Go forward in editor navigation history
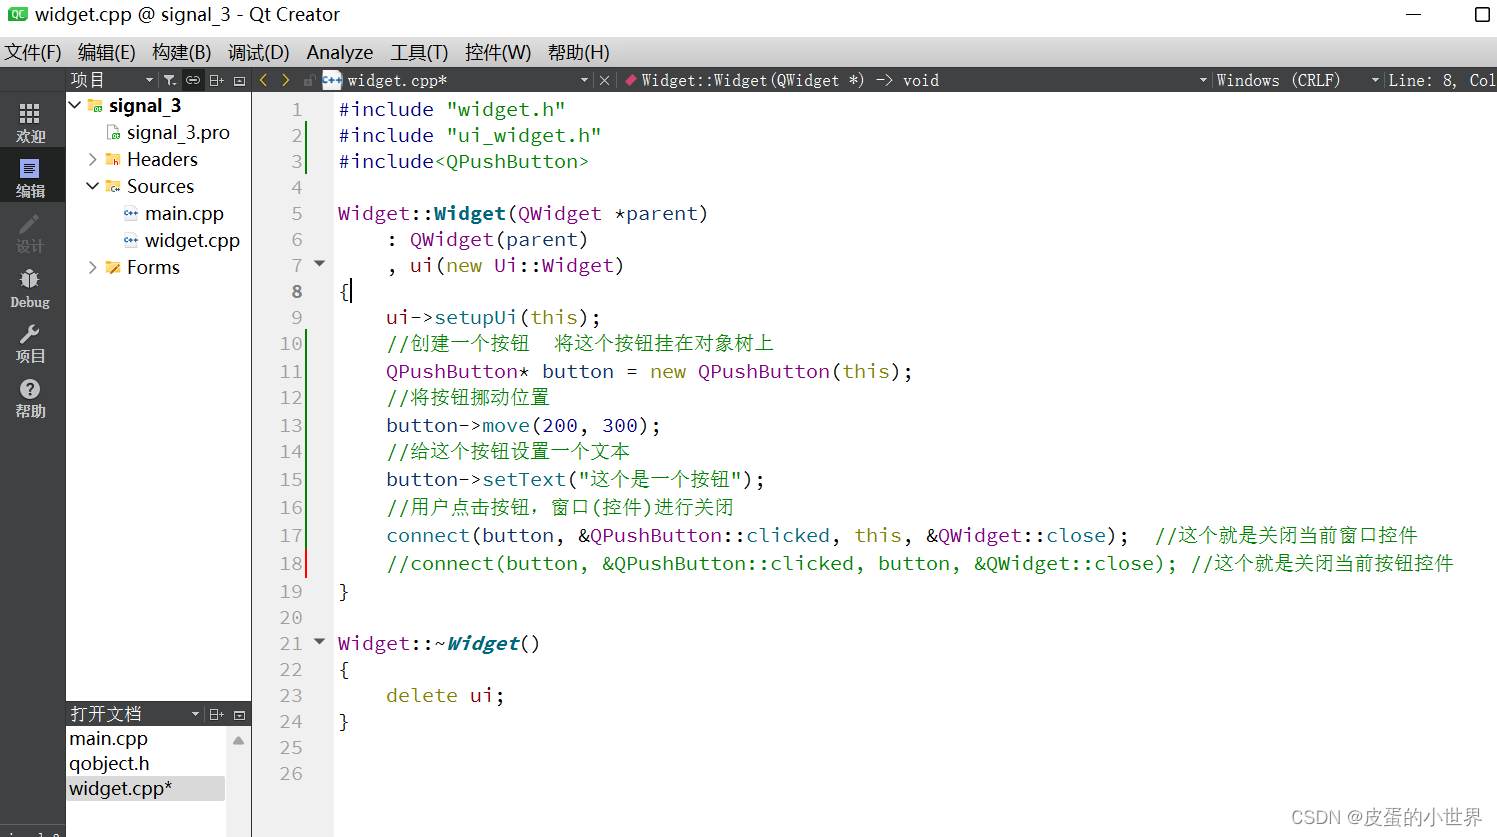1497x837 pixels. (x=286, y=80)
